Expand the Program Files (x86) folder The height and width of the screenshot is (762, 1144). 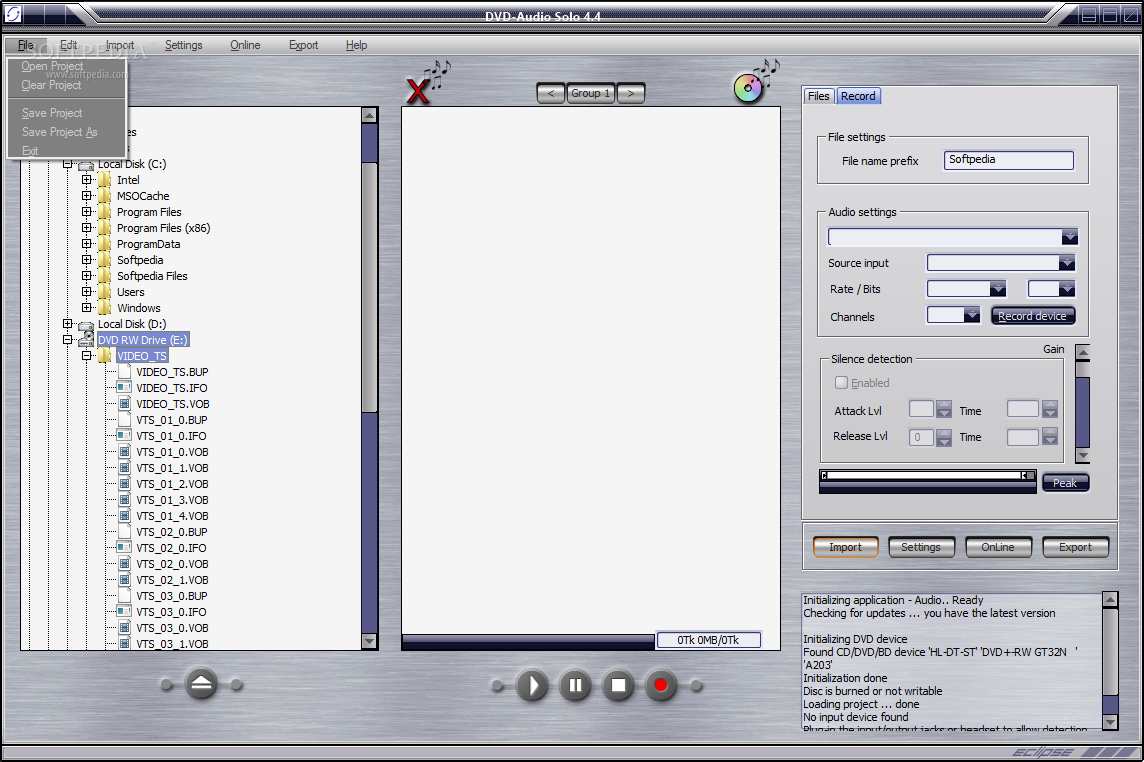(87, 228)
